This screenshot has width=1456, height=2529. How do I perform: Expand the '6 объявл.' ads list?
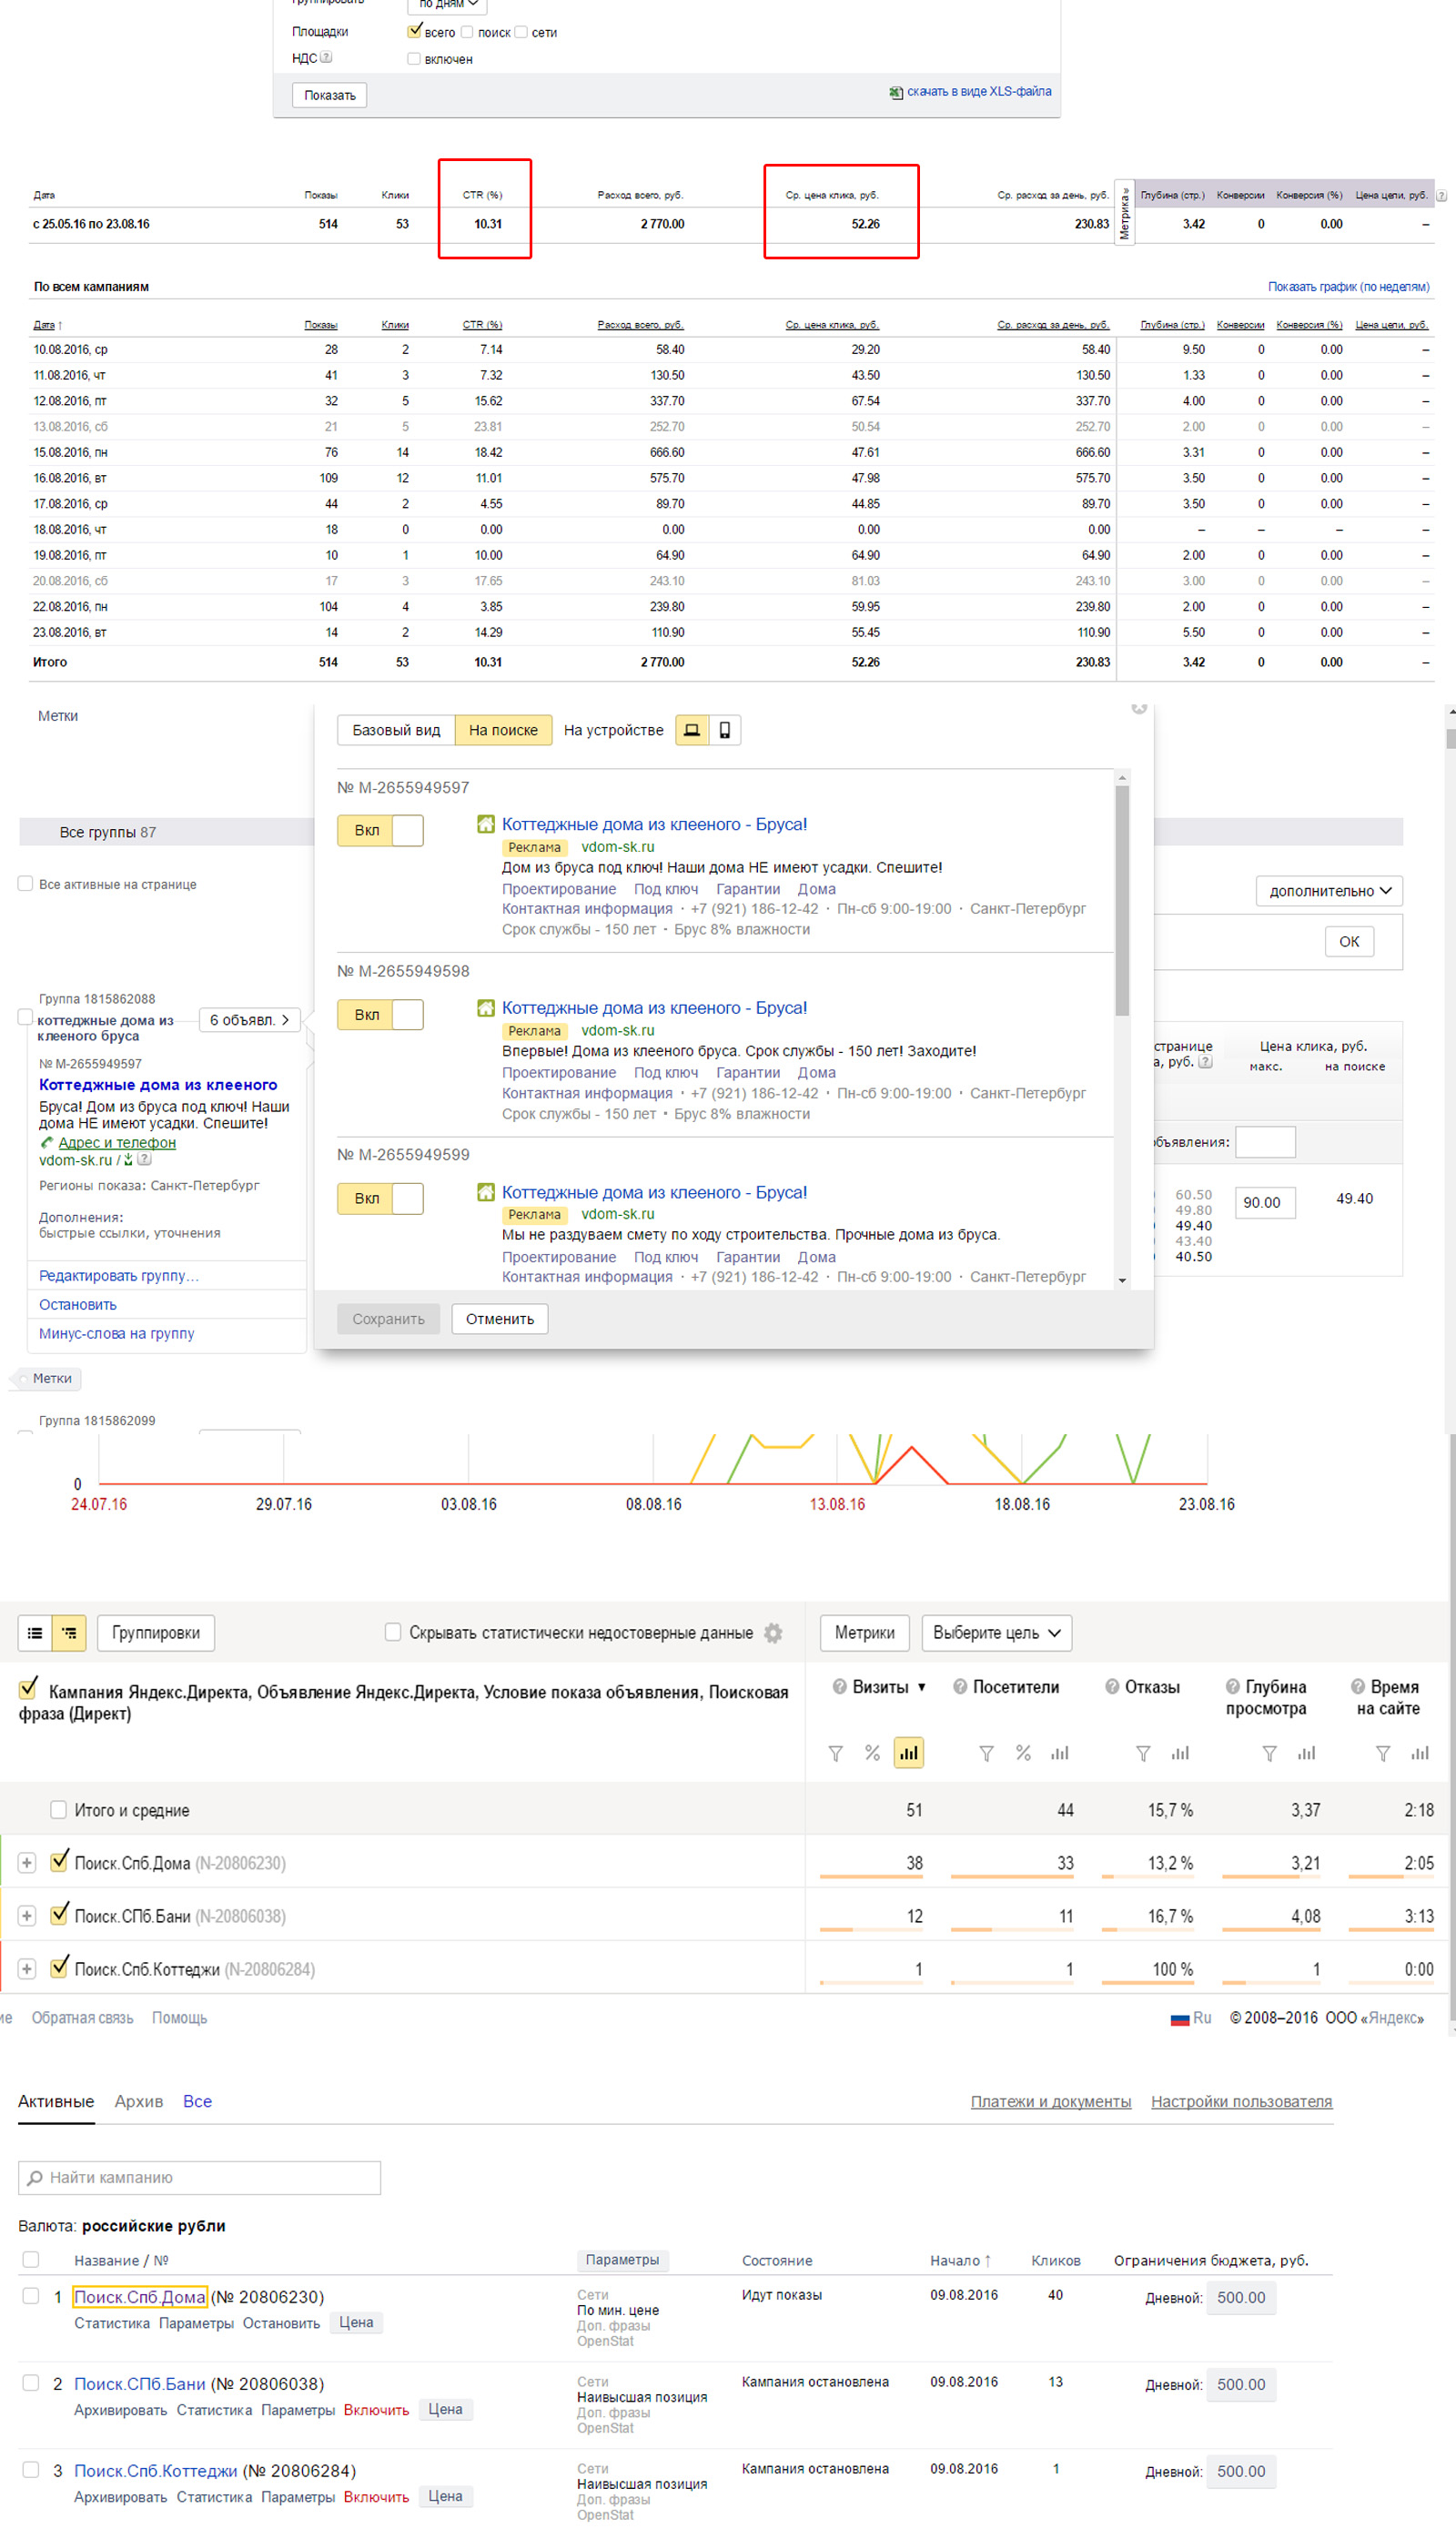tap(250, 1020)
